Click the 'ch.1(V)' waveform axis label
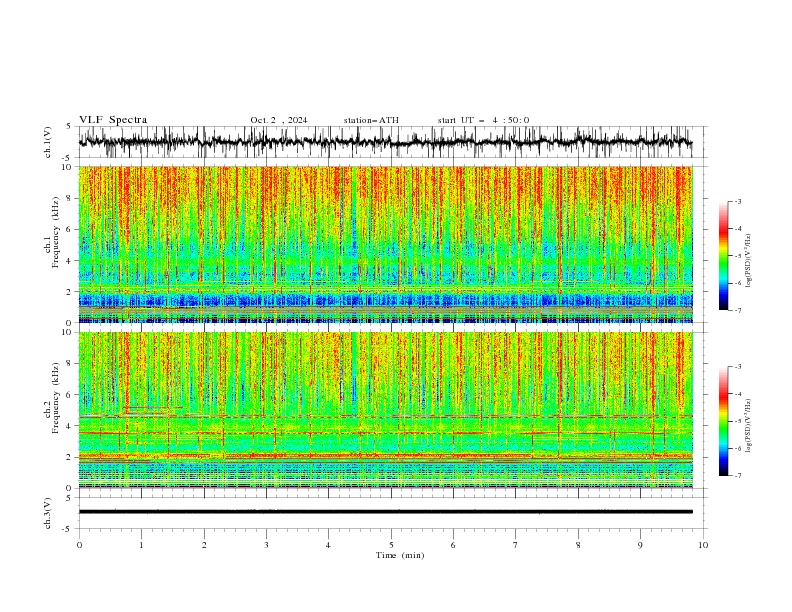792x612 pixels. pyautogui.click(x=48, y=142)
